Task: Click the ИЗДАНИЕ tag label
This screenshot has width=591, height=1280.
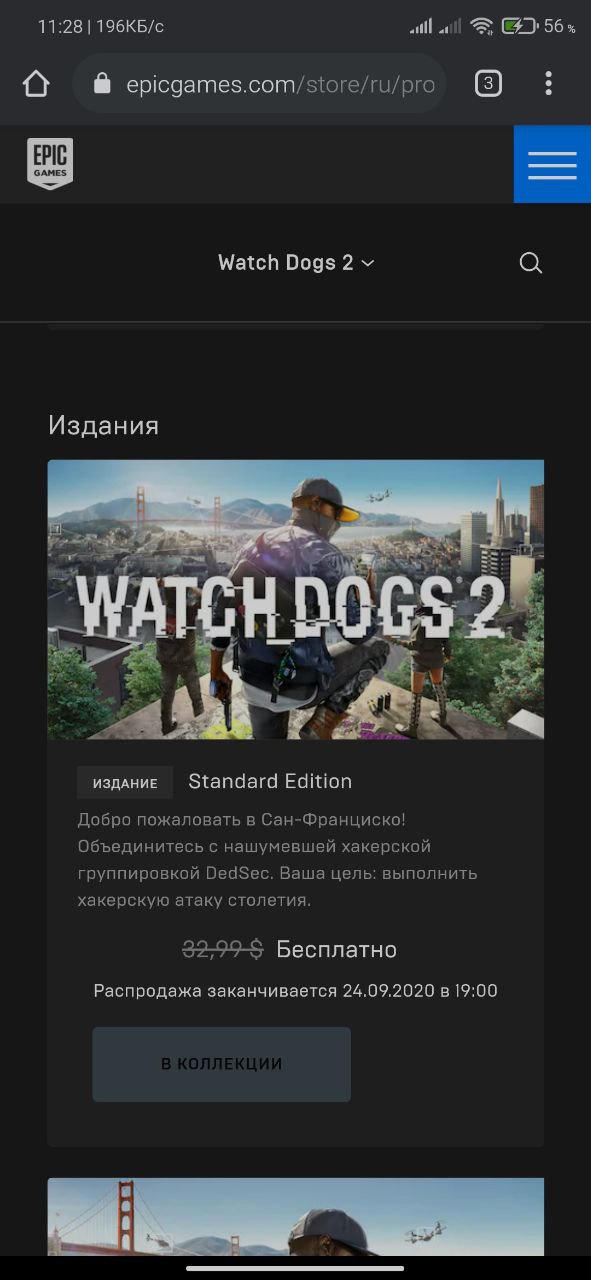Action: (x=125, y=783)
